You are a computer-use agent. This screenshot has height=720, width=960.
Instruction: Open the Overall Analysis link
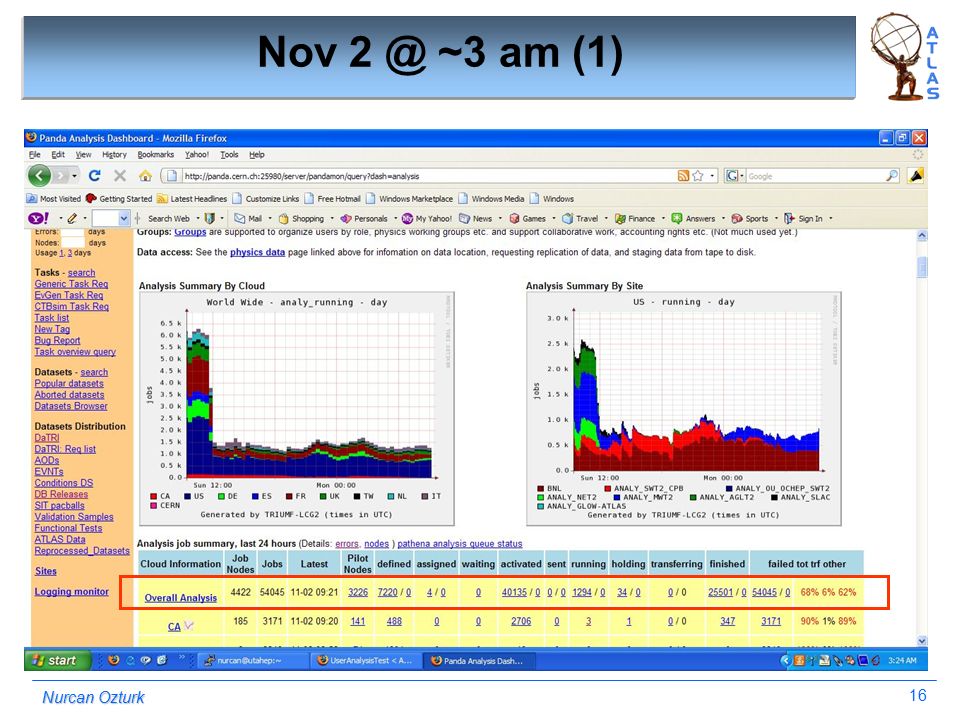tap(181, 598)
